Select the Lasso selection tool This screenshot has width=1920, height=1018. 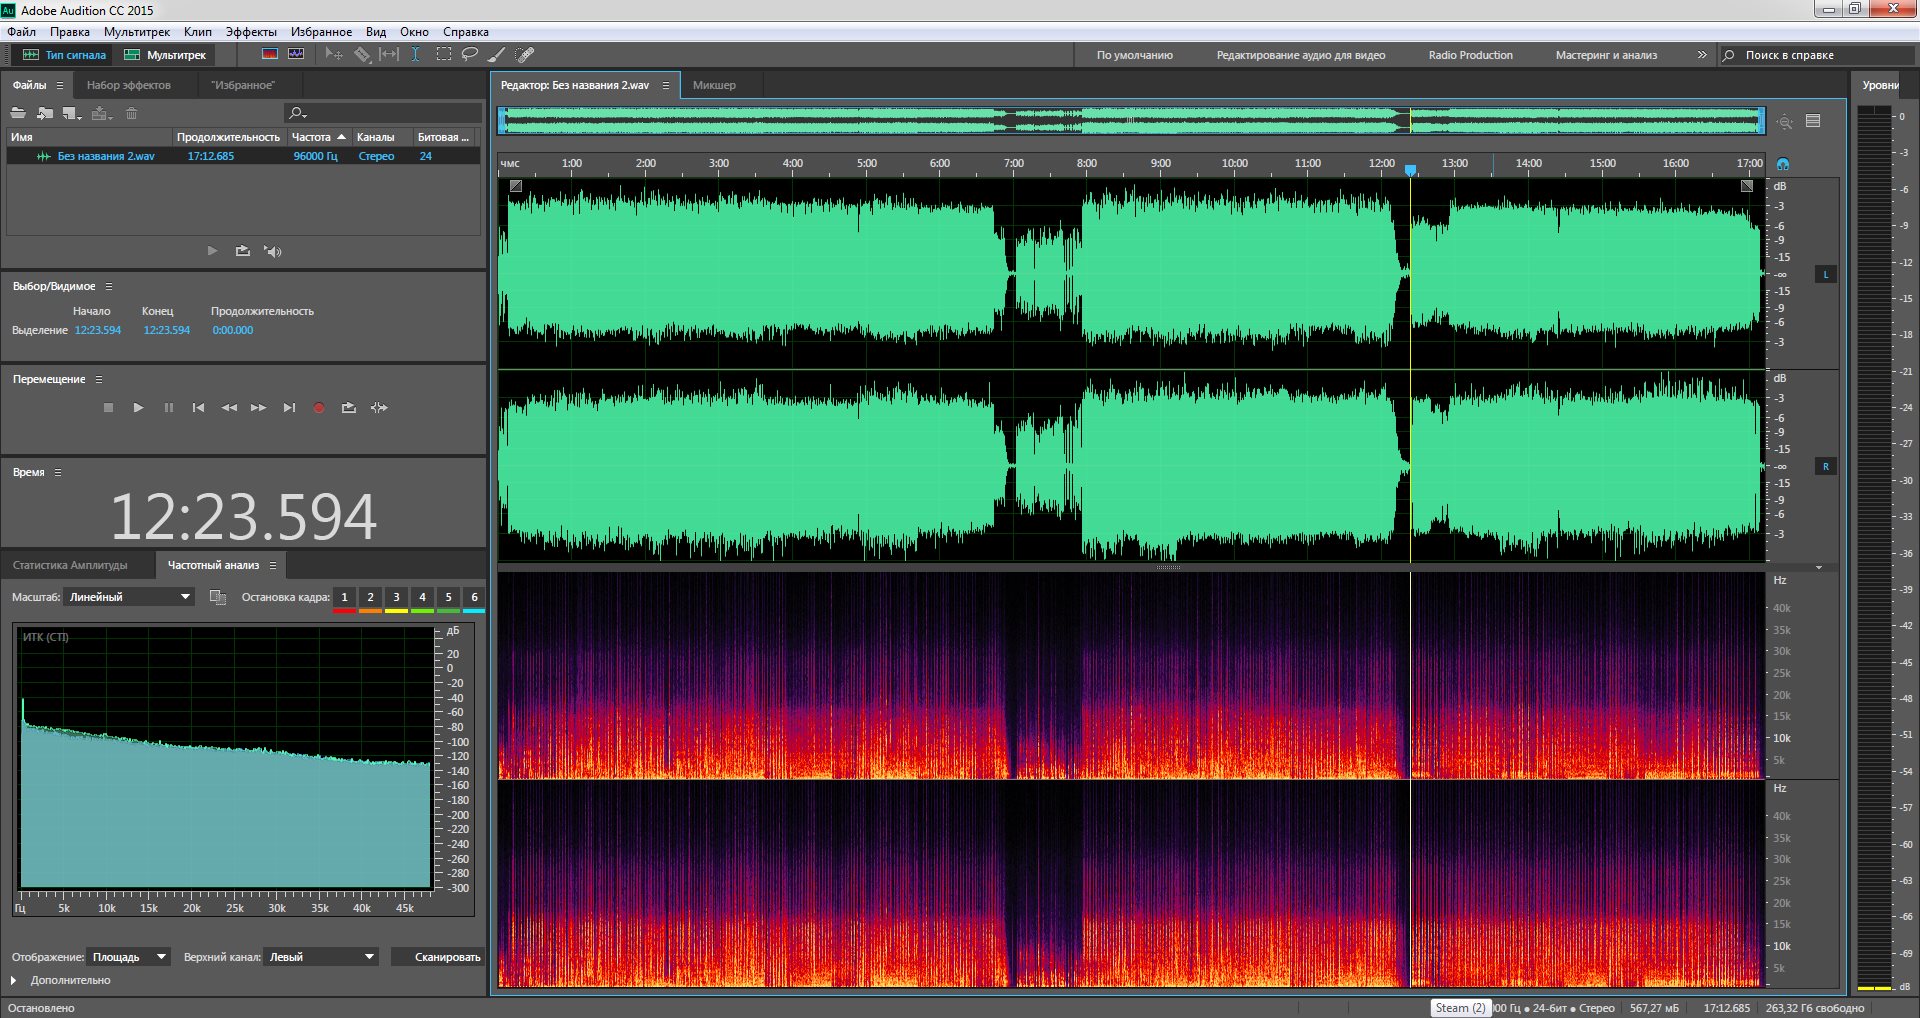coord(470,55)
